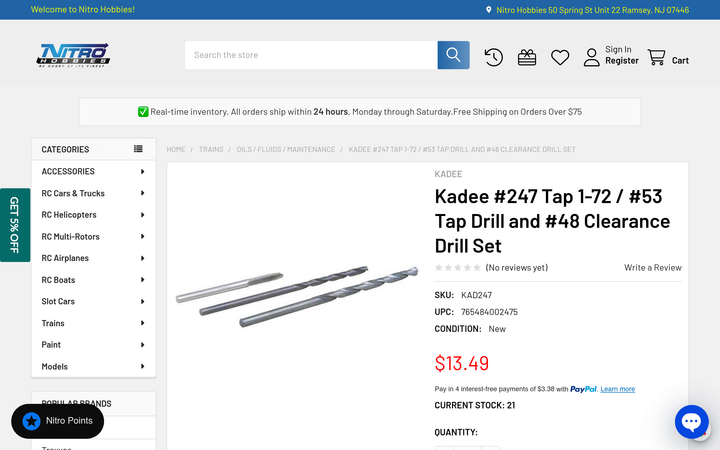This screenshot has height=450, width=720.
Task: Click Write a Review link
Action: 652,268
